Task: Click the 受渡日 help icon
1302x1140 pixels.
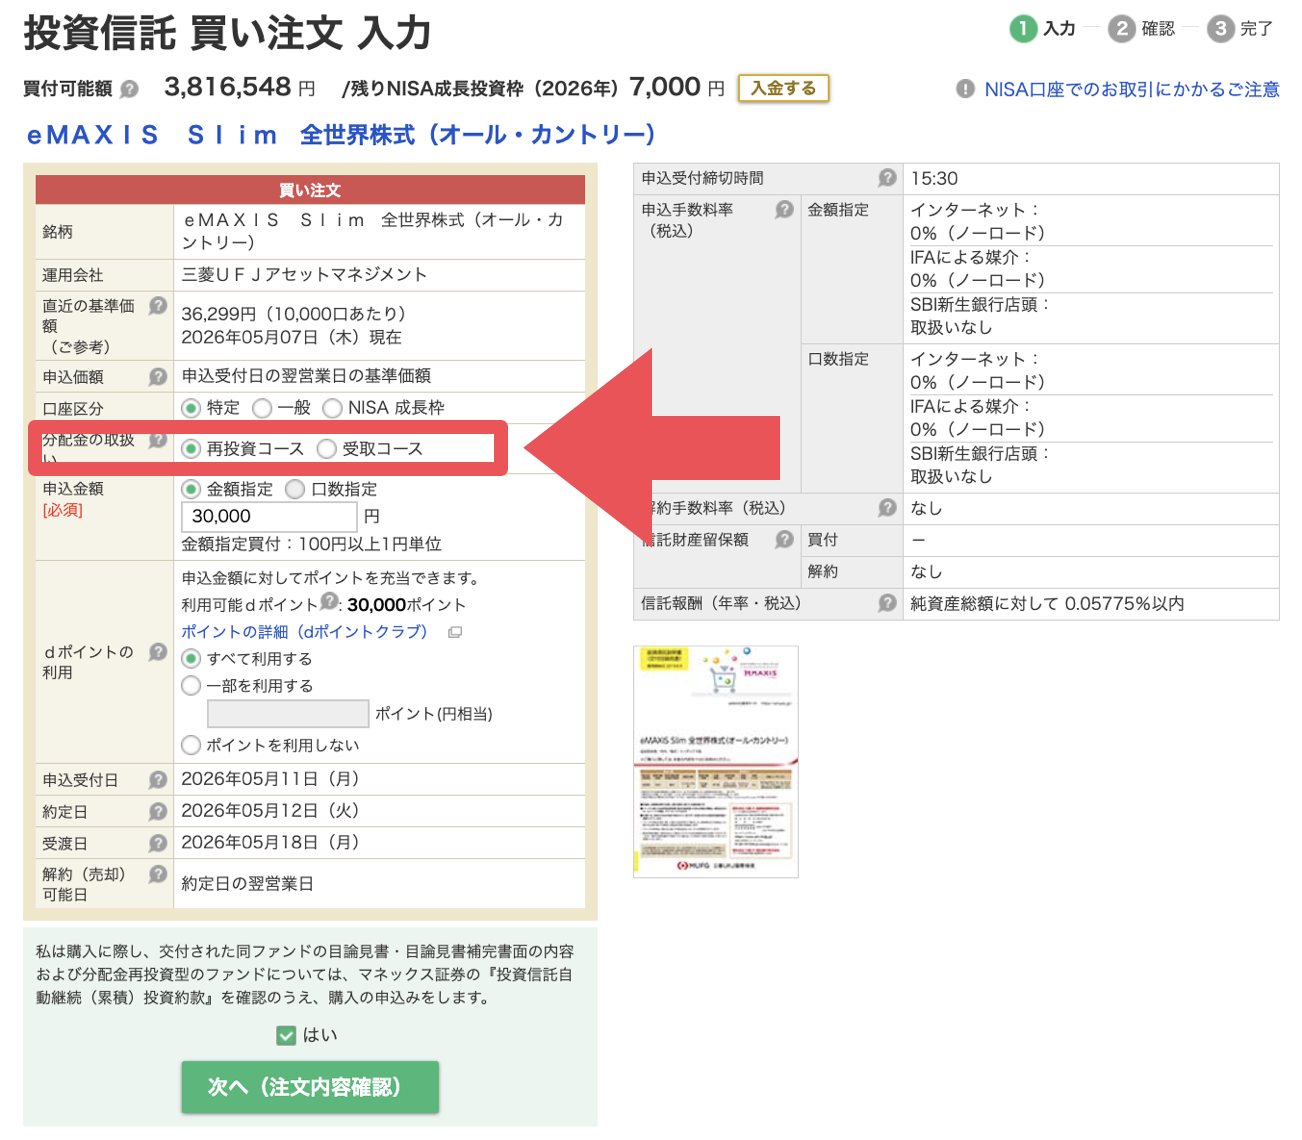Action: click(158, 844)
